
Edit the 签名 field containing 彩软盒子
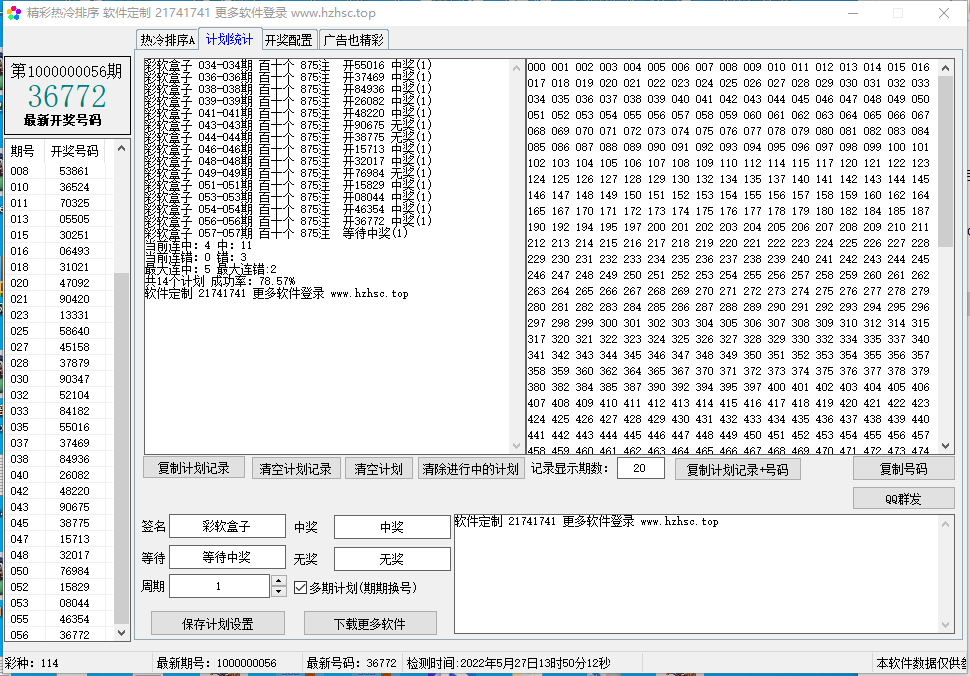227,526
